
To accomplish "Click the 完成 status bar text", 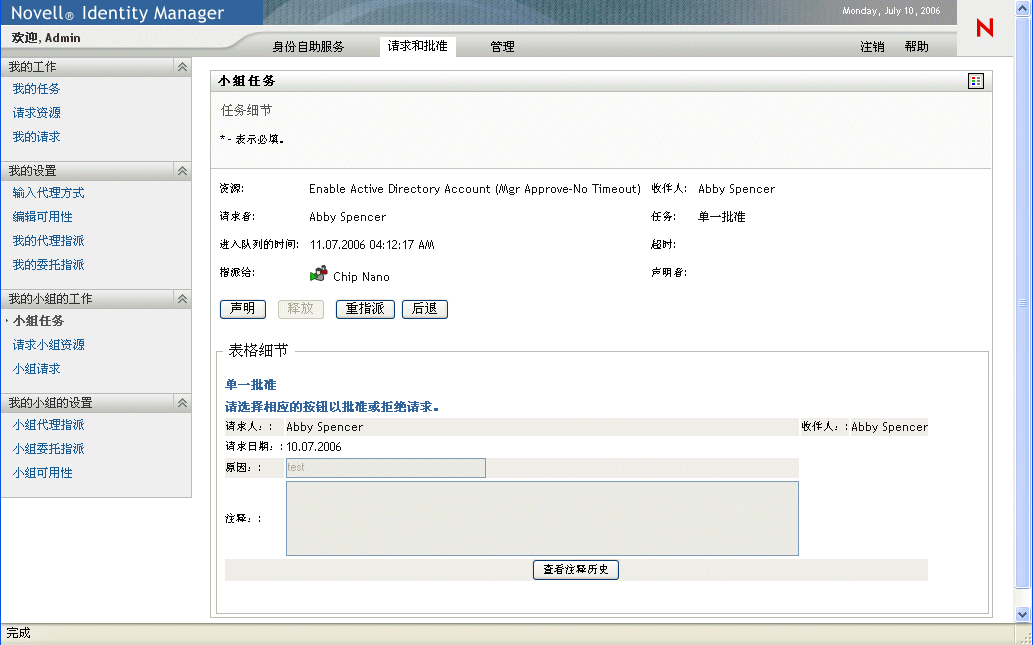I will click(18, 633).
